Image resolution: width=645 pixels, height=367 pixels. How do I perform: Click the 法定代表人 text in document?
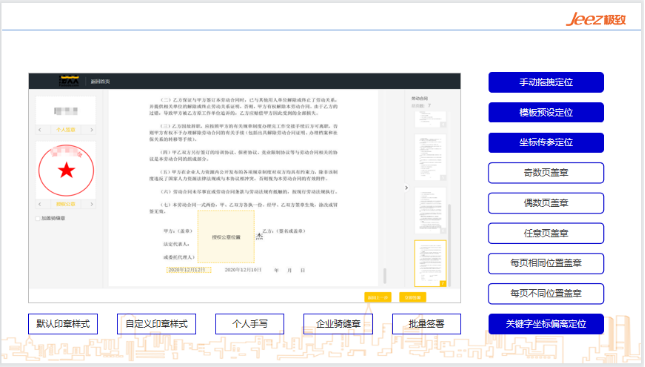click(176, 244)
